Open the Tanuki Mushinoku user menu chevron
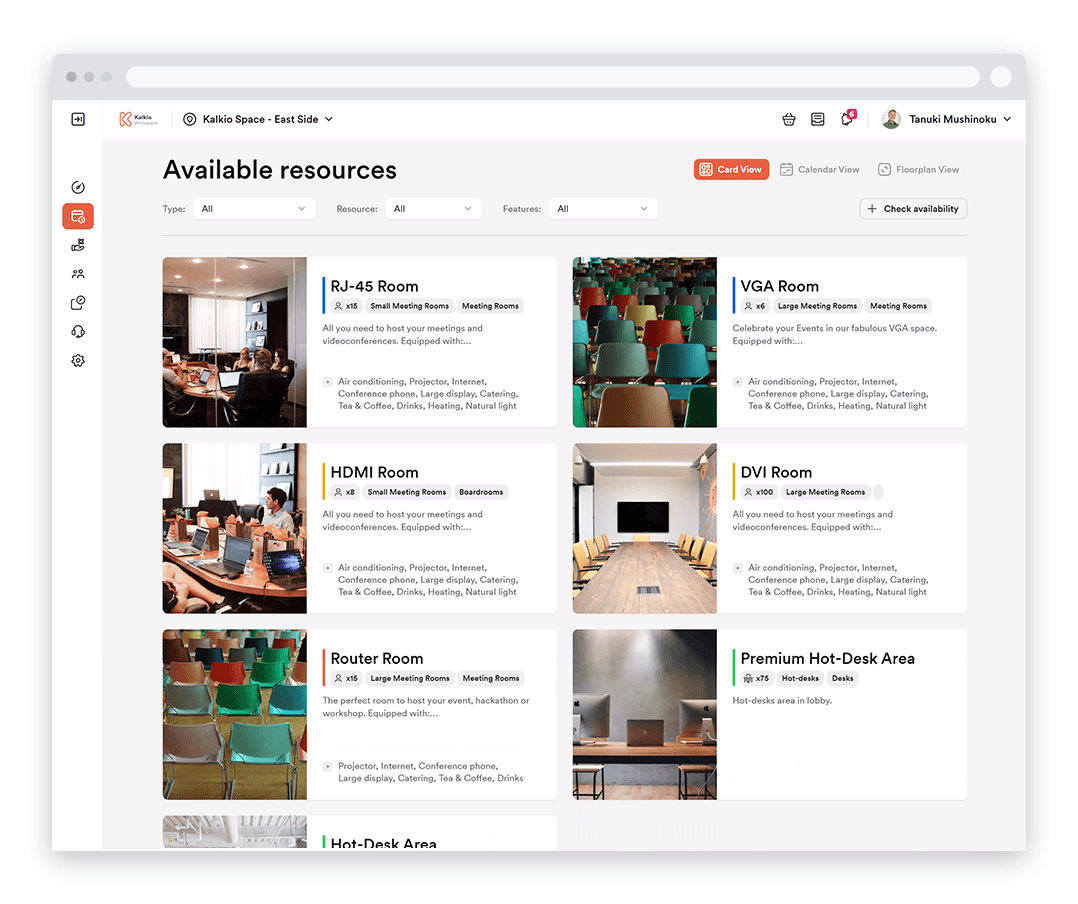 (x=1007, y=120)
